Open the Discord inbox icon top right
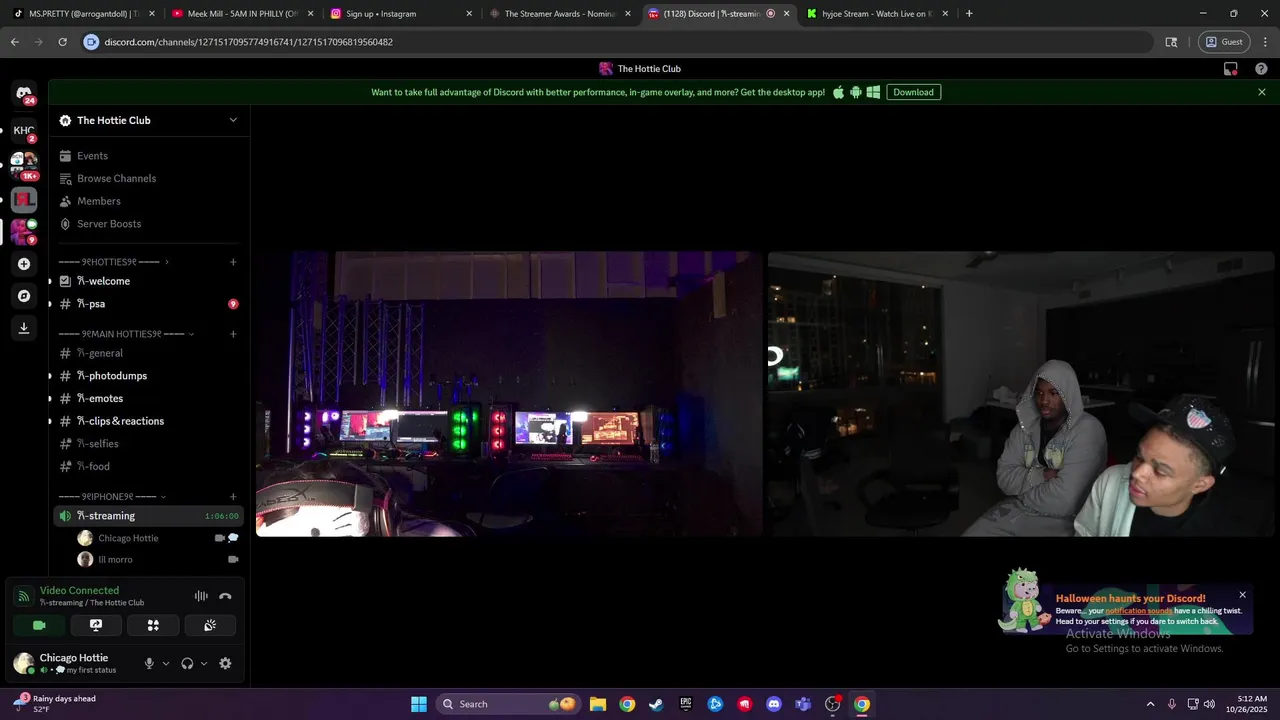 [x=1231, y=69]
